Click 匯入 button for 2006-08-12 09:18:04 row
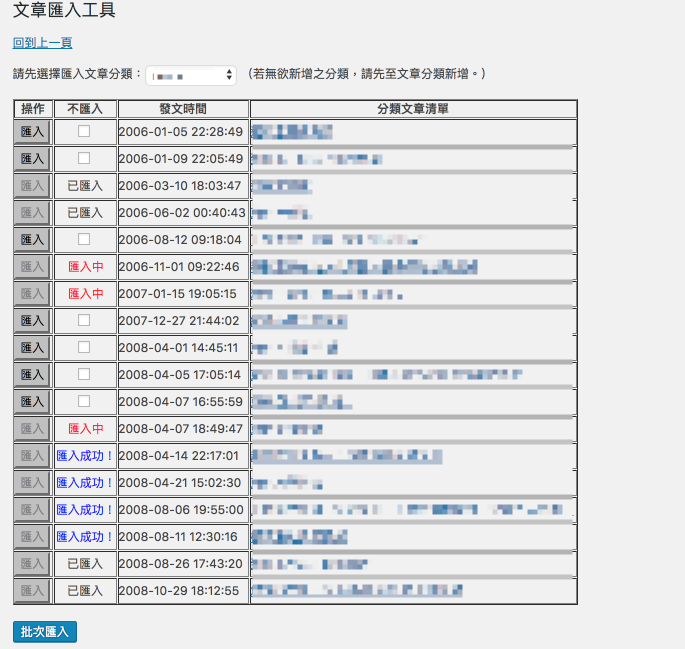This screenshot has height=649, width=685. [x=32, y=240]
